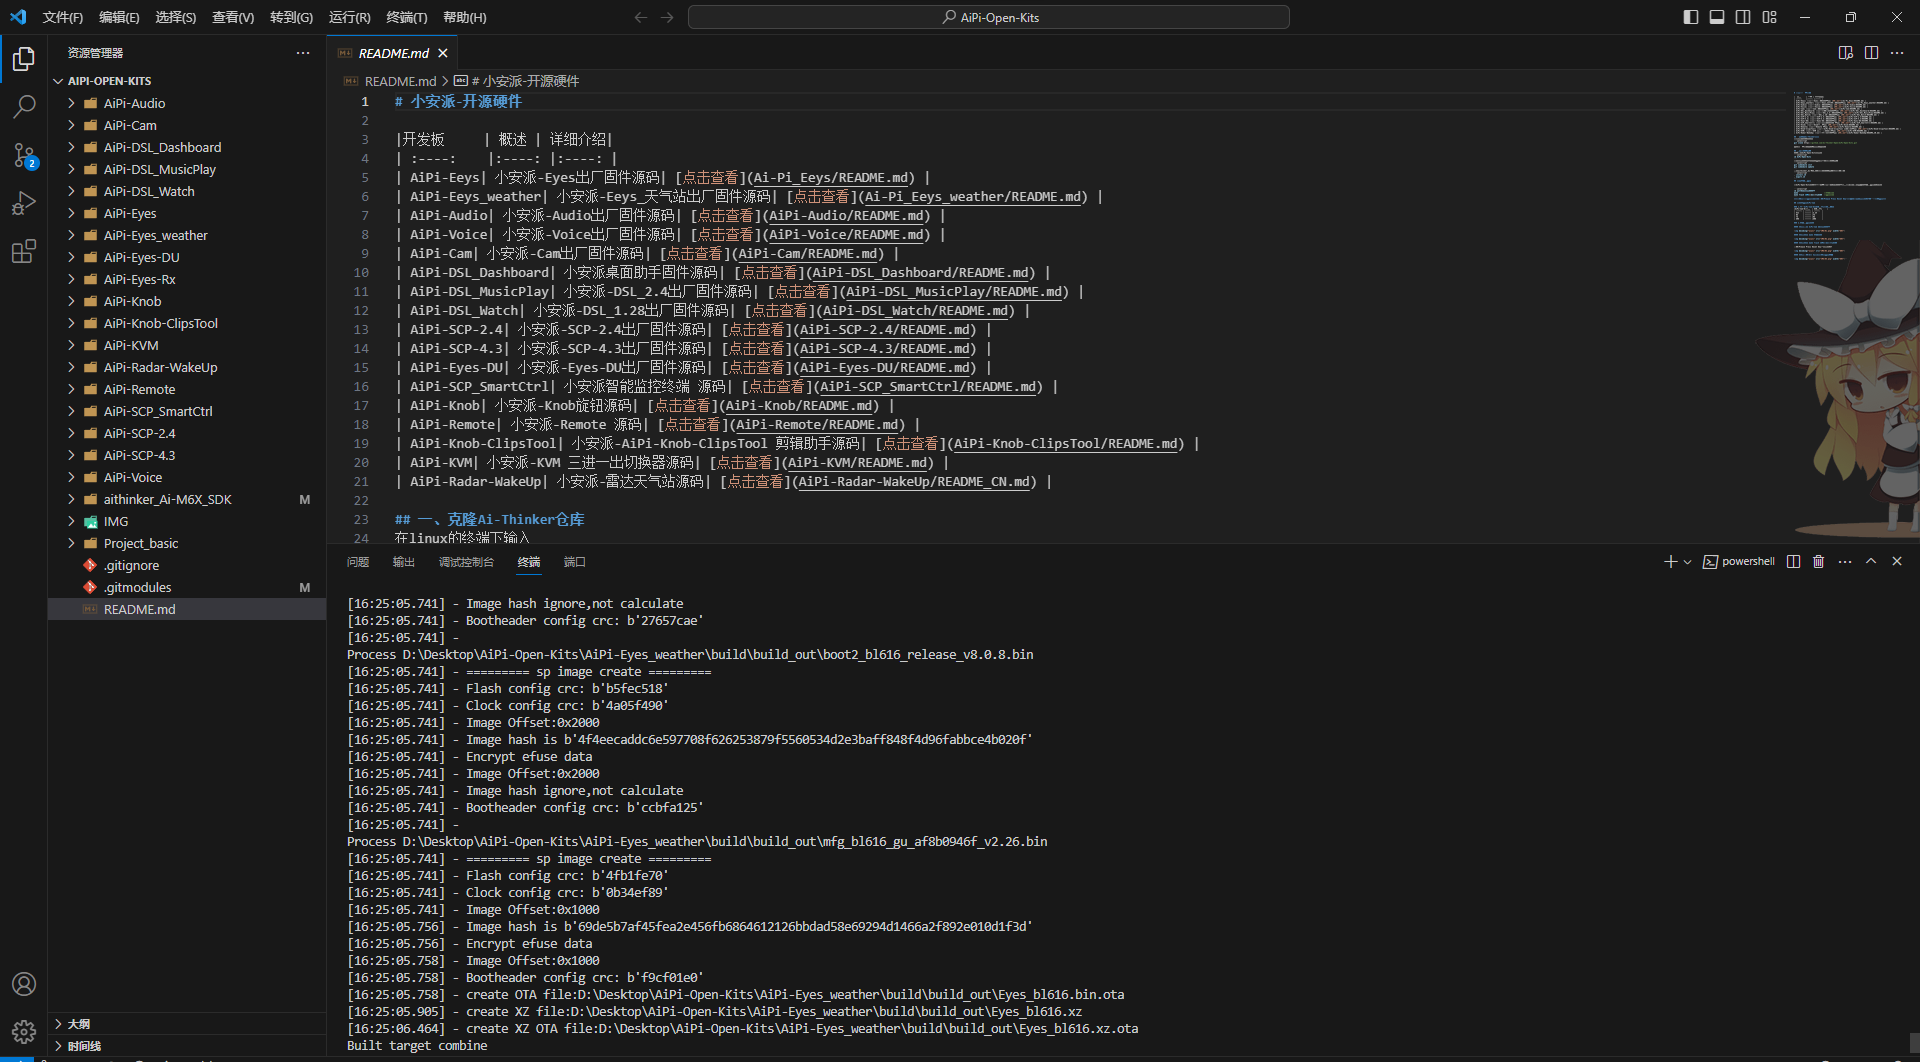Open Run and Debug view
Viewport: 1920px width, 1062px height.
[24, 203]
